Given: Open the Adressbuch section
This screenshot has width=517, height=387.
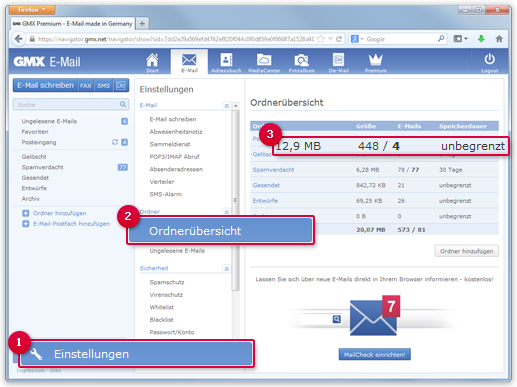Looking at the screenshot, I should pos(226,62).
